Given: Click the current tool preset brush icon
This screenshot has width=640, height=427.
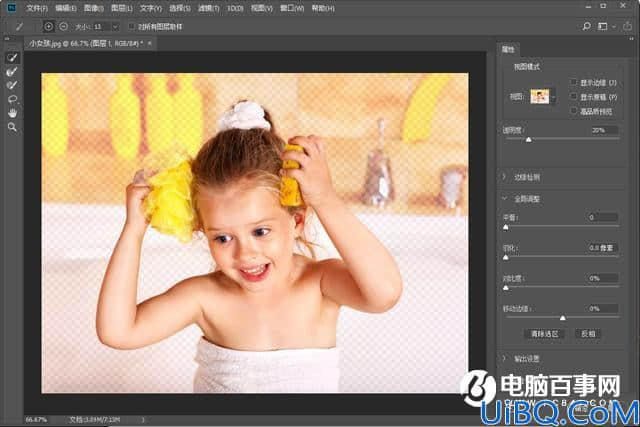Looking at the screenshot, I should (19, 27).
